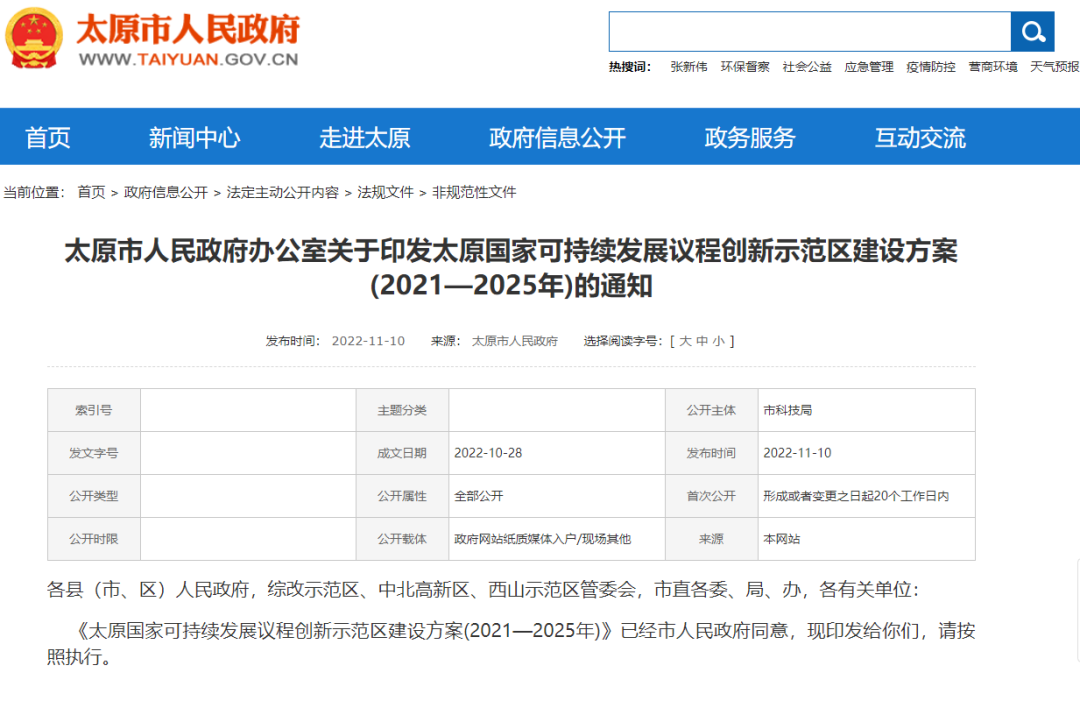Click hot search term 疫情防控
Image resolution: width=1080 pixels, height=708 pixels.
tap(931, 67)
